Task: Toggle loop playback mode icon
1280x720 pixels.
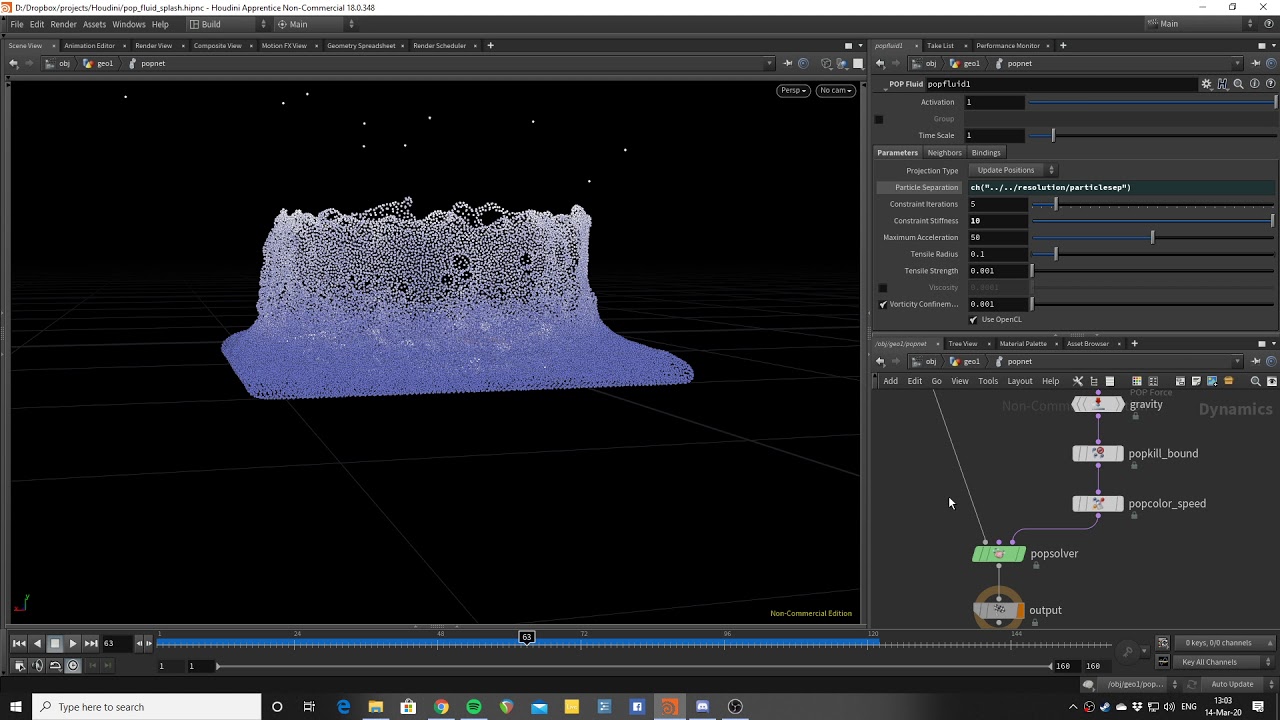Action: click(x=55, y=665)
